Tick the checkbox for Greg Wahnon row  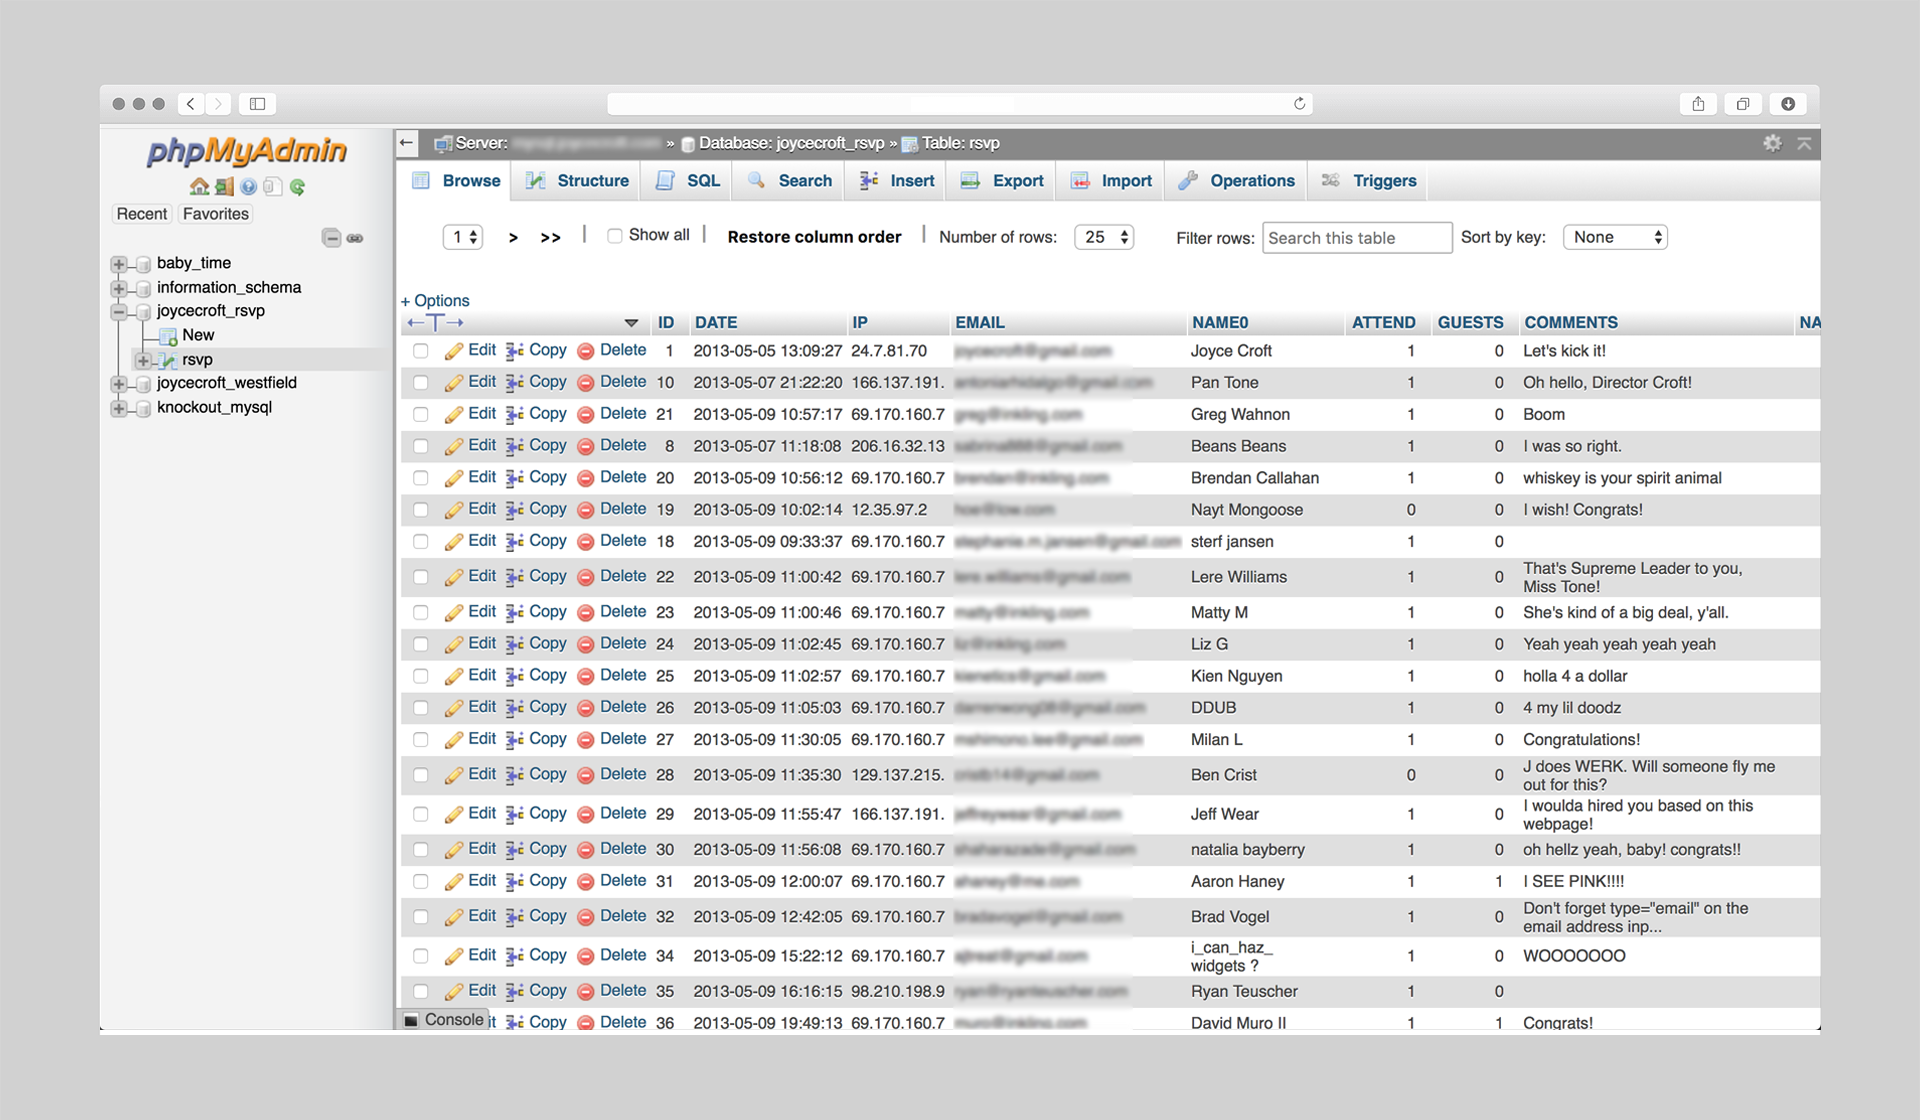(x=420, y=415)
